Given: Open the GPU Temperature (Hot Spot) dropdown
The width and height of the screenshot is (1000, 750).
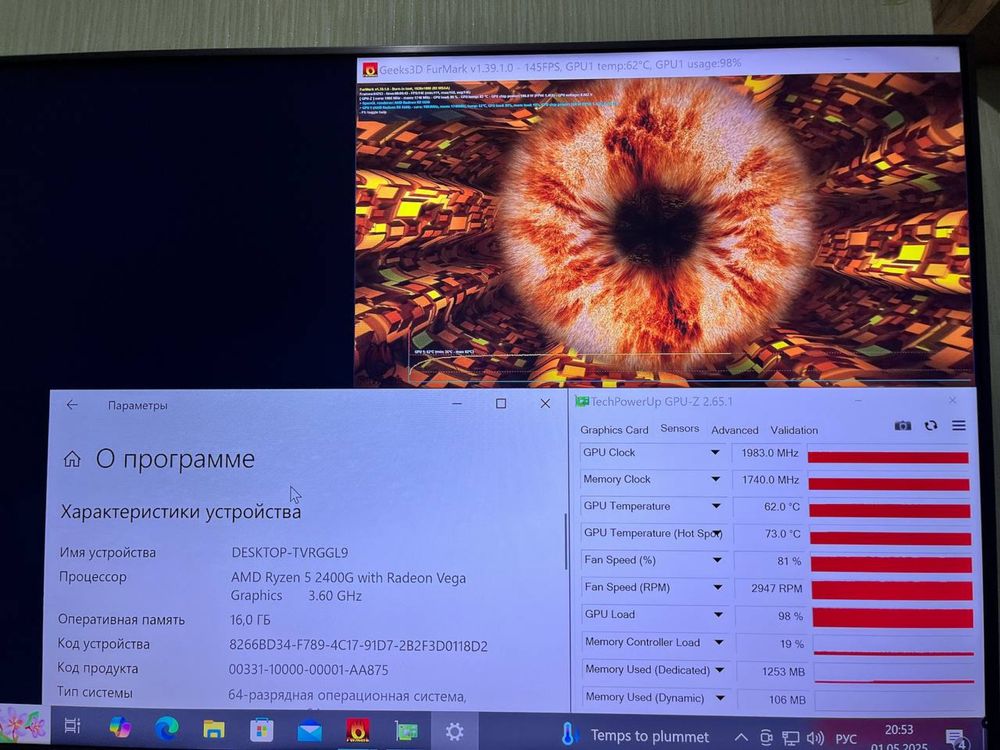Looking at the screenshot, I should coord(717,533).
